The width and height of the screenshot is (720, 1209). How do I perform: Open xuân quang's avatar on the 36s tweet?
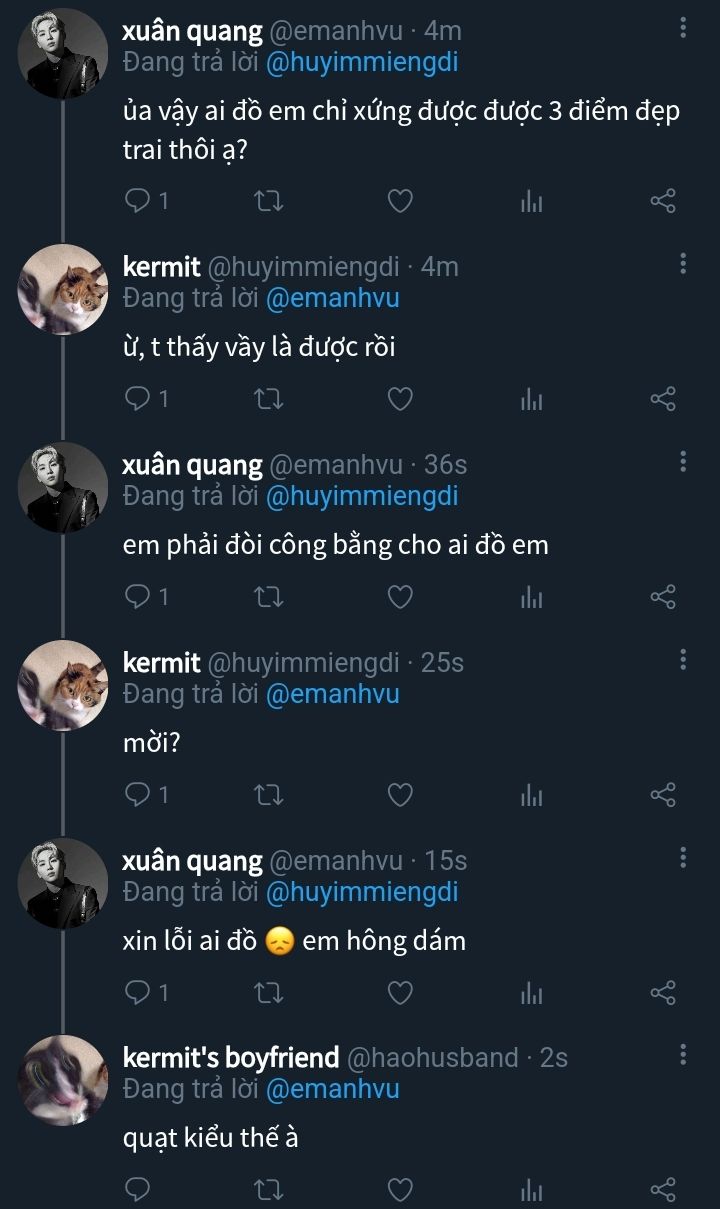click(x=63, y=487)
